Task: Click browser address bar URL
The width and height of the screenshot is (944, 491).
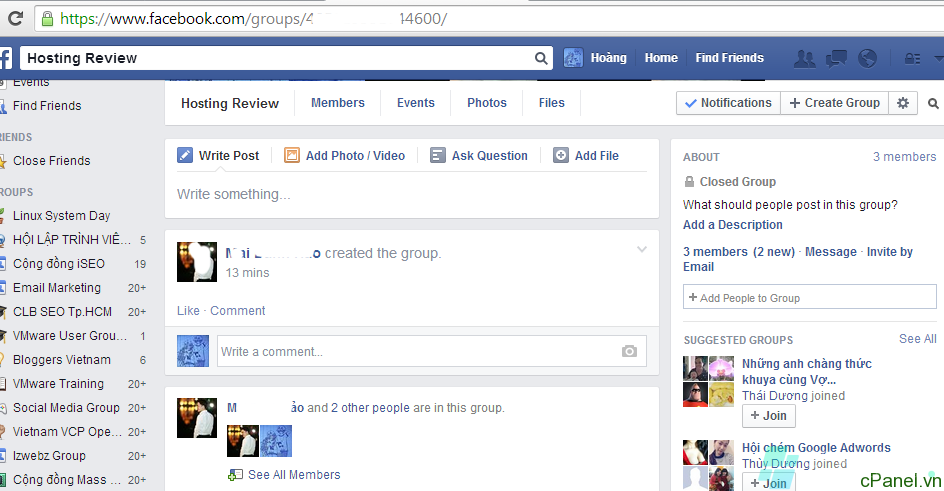Action: (x=253, y=19)
